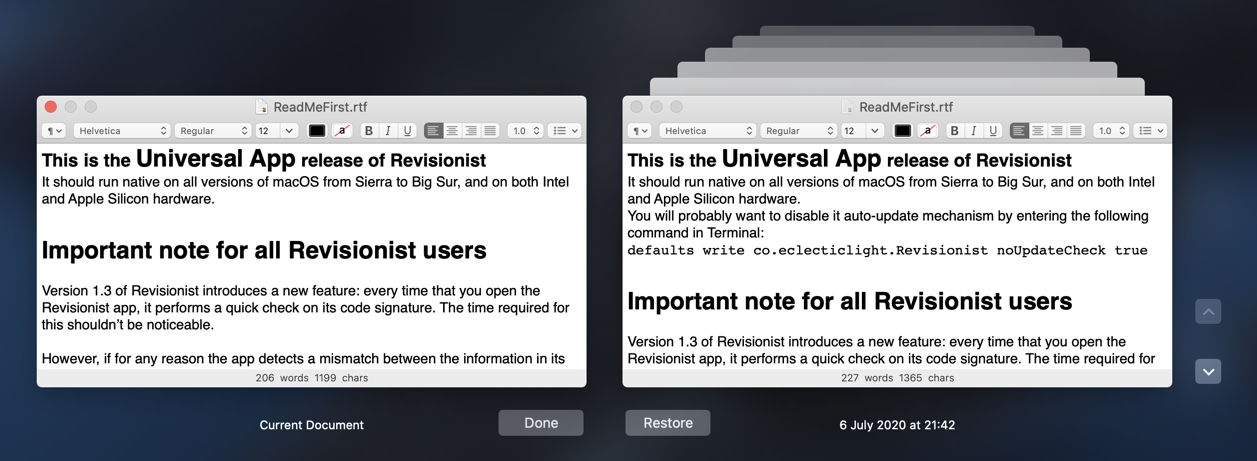The height and width of the screenshot is (461, 1257).
Task: Restore the 6 July 2020 version
Action: tap(668, 423)
